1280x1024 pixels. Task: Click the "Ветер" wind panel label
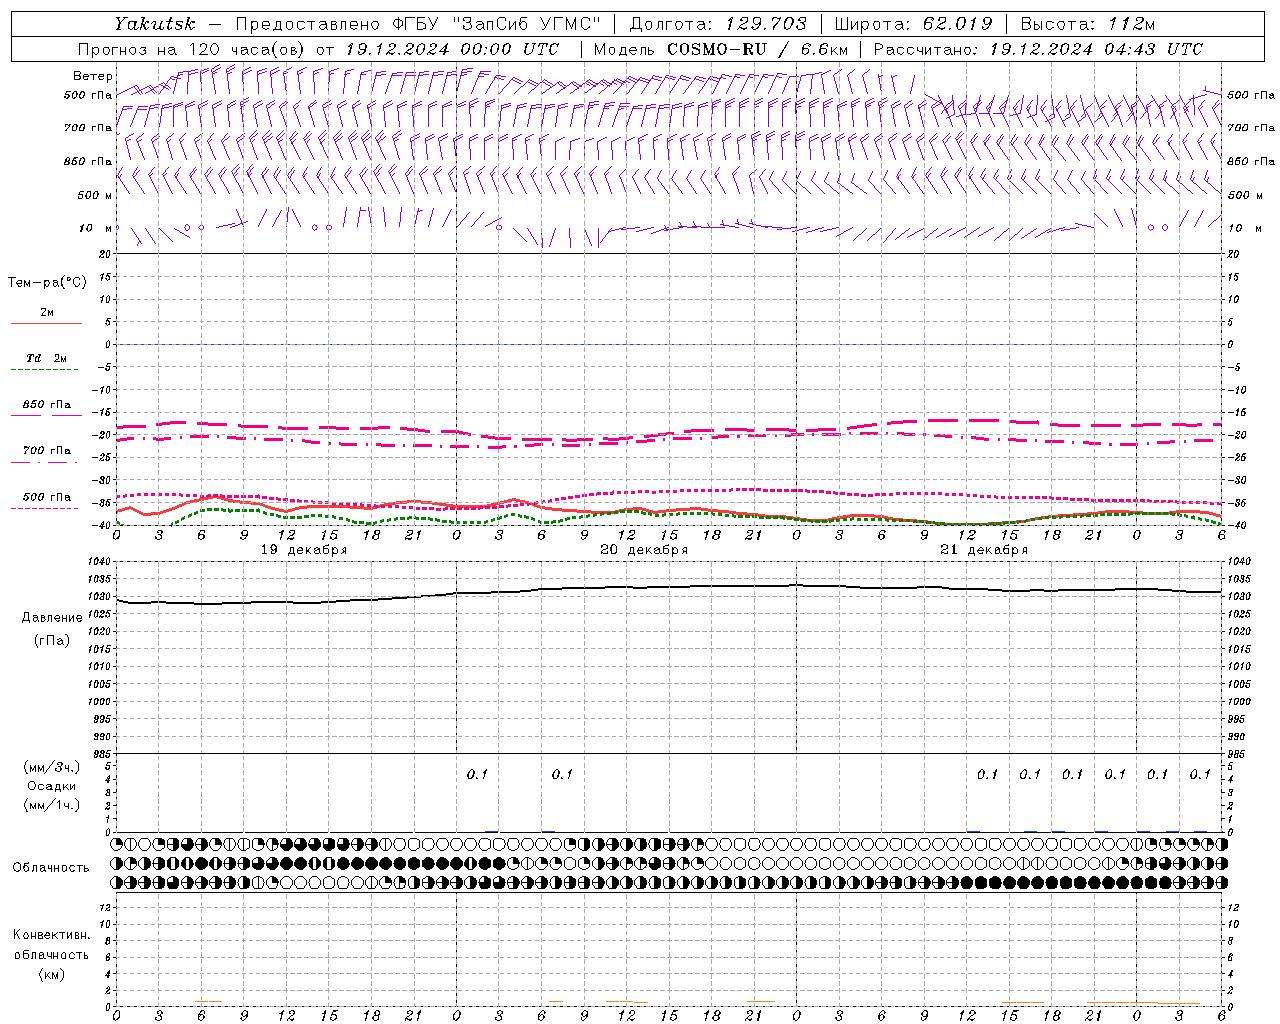point(93,76)
